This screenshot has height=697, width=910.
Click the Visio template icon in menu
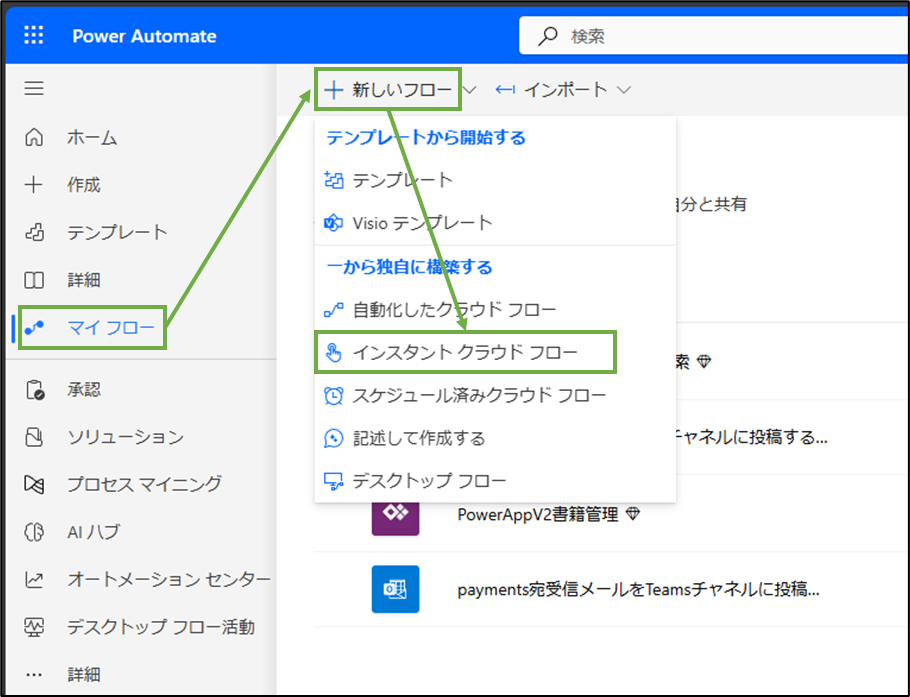(333, 223)
